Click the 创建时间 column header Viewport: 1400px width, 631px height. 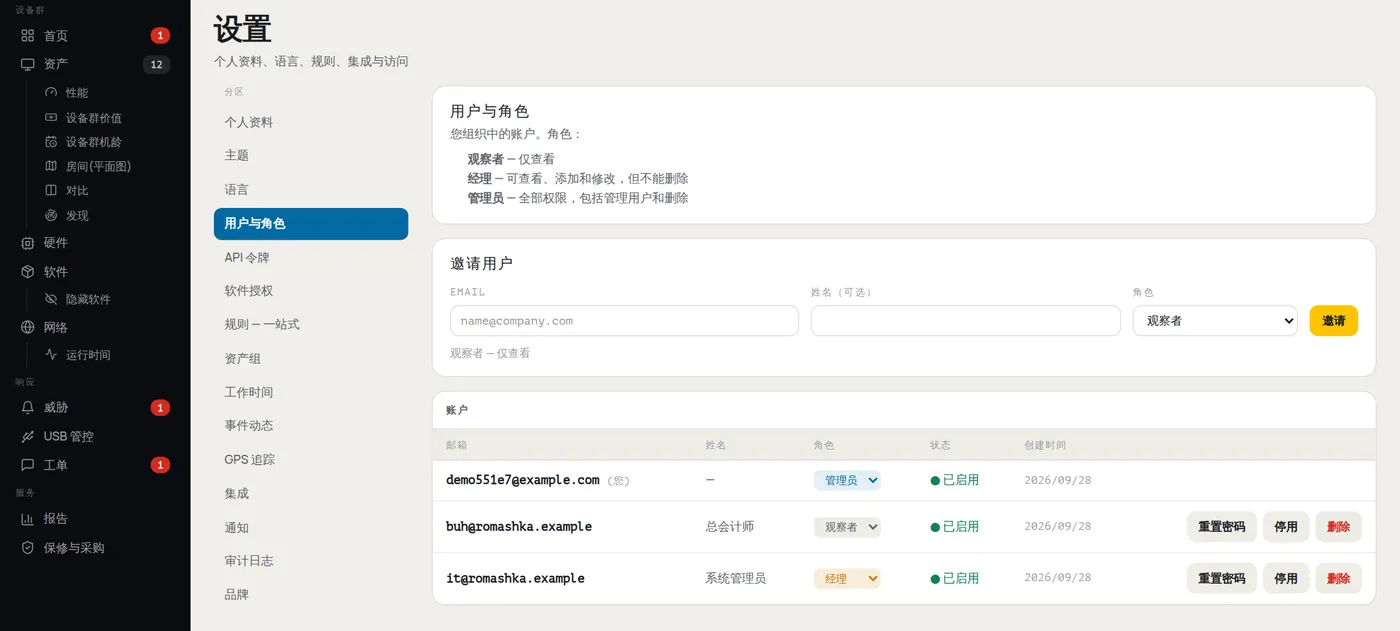pyautogui.click(x=1045, y=445)
